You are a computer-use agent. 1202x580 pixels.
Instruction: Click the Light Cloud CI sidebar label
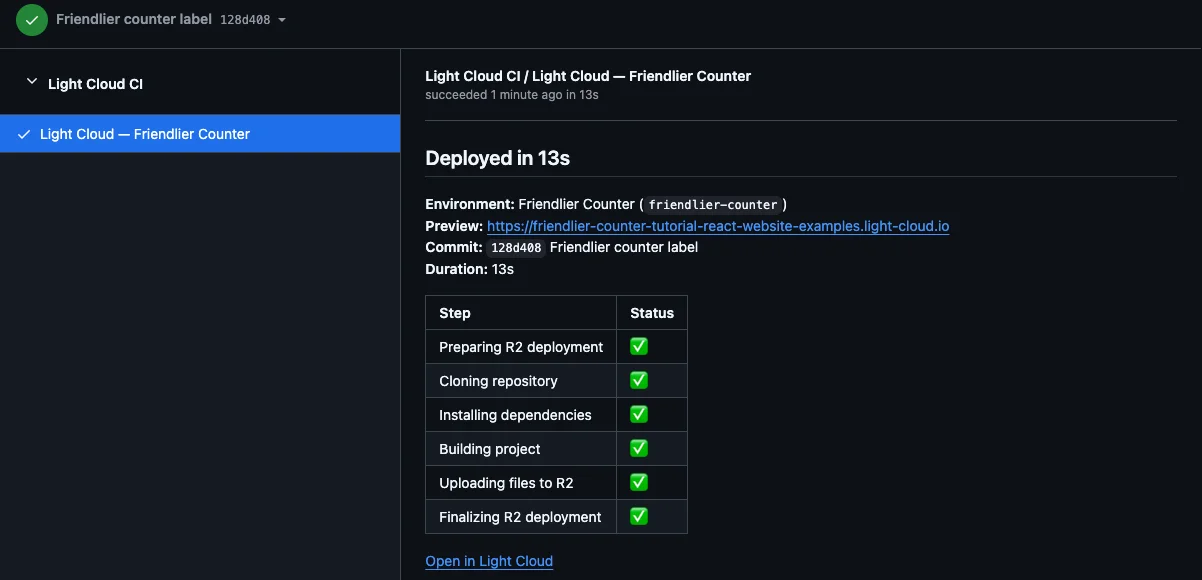tap(95, 84)
